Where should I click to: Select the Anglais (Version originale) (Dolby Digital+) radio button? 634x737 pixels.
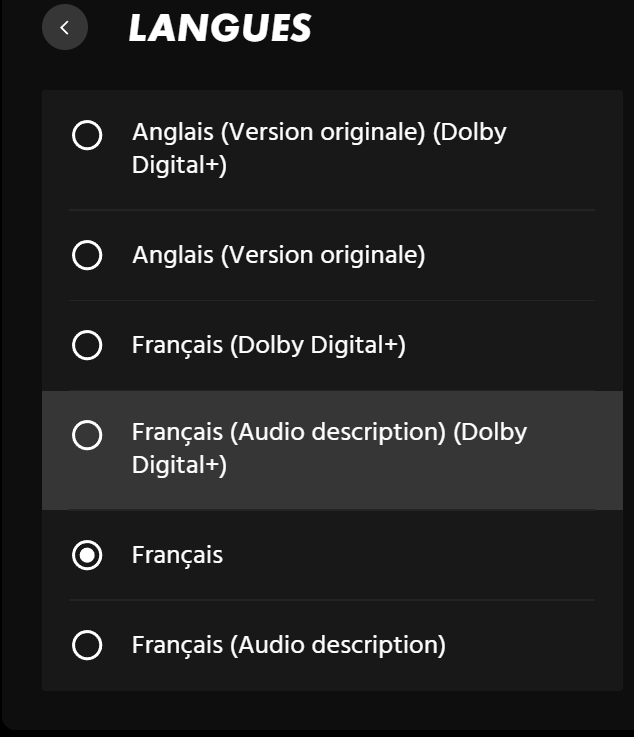pyautogui.click(x=87, y=135)
